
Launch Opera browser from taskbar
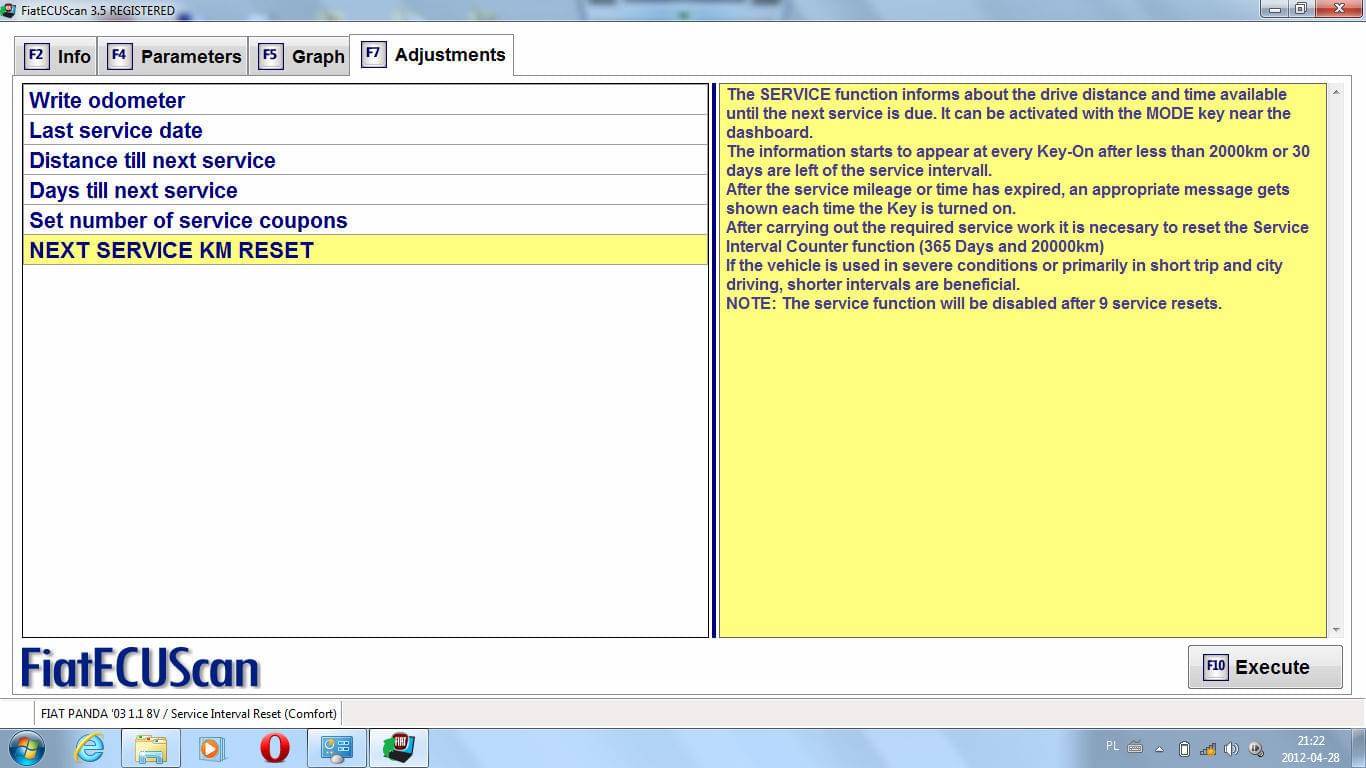pos(274,748)
